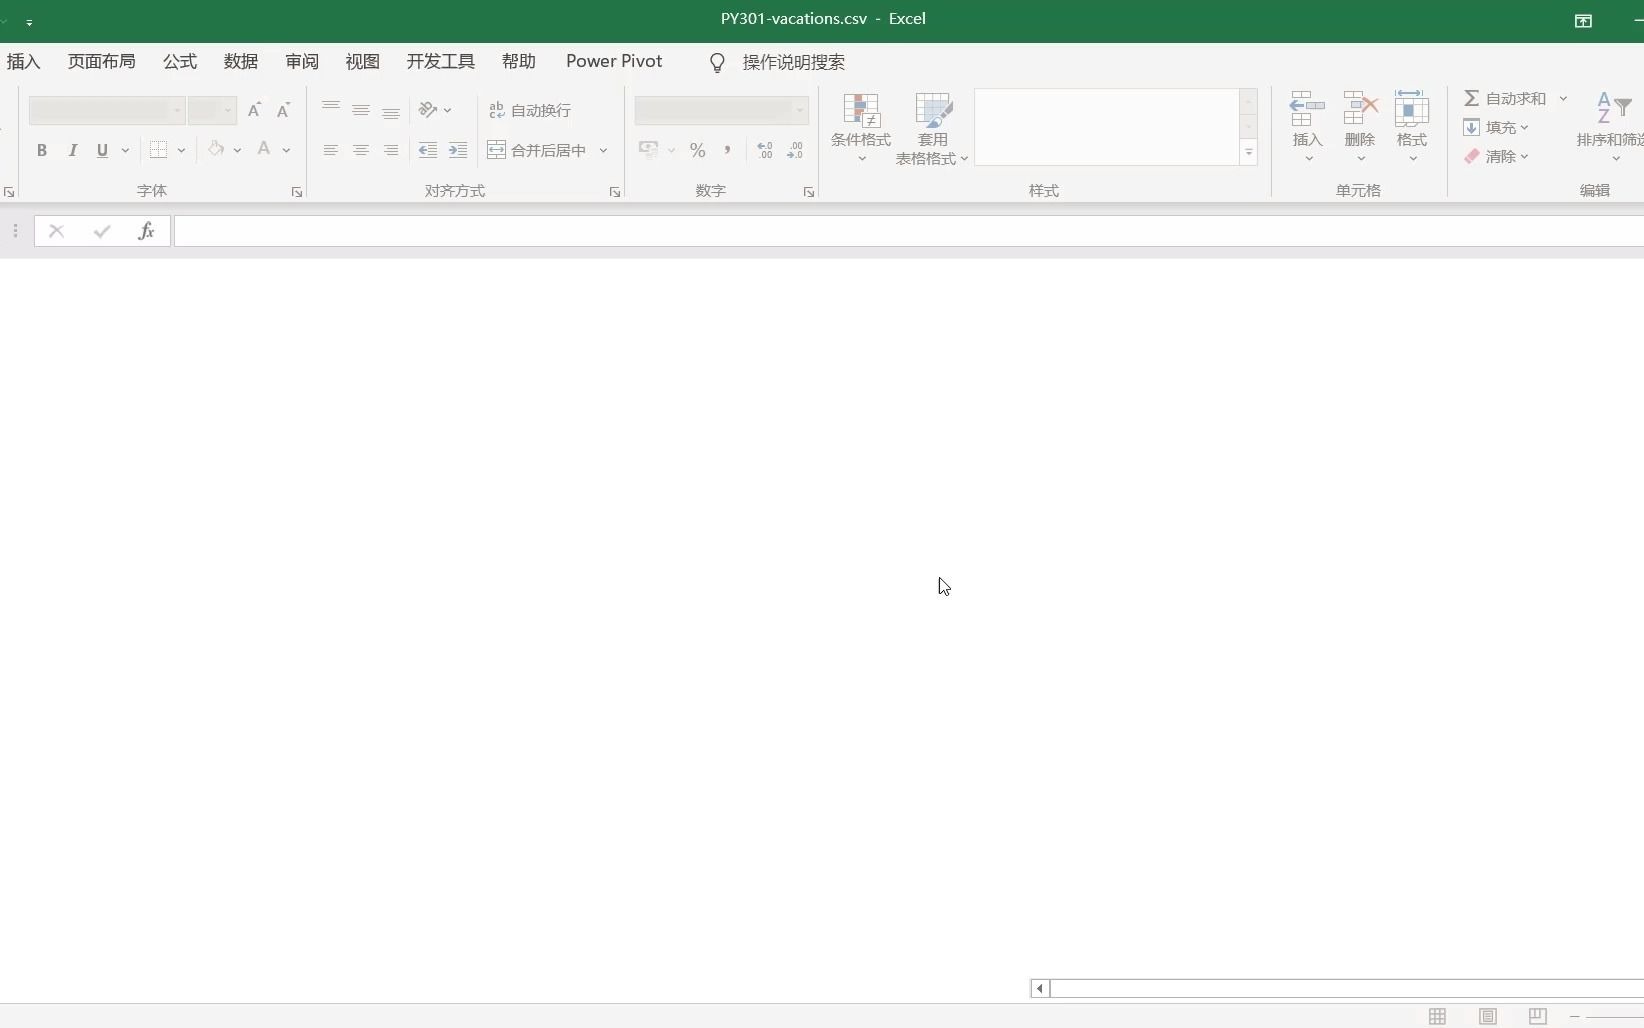
Task: Click 合并后居中 merge and center
Action: (x=538, y=150)
